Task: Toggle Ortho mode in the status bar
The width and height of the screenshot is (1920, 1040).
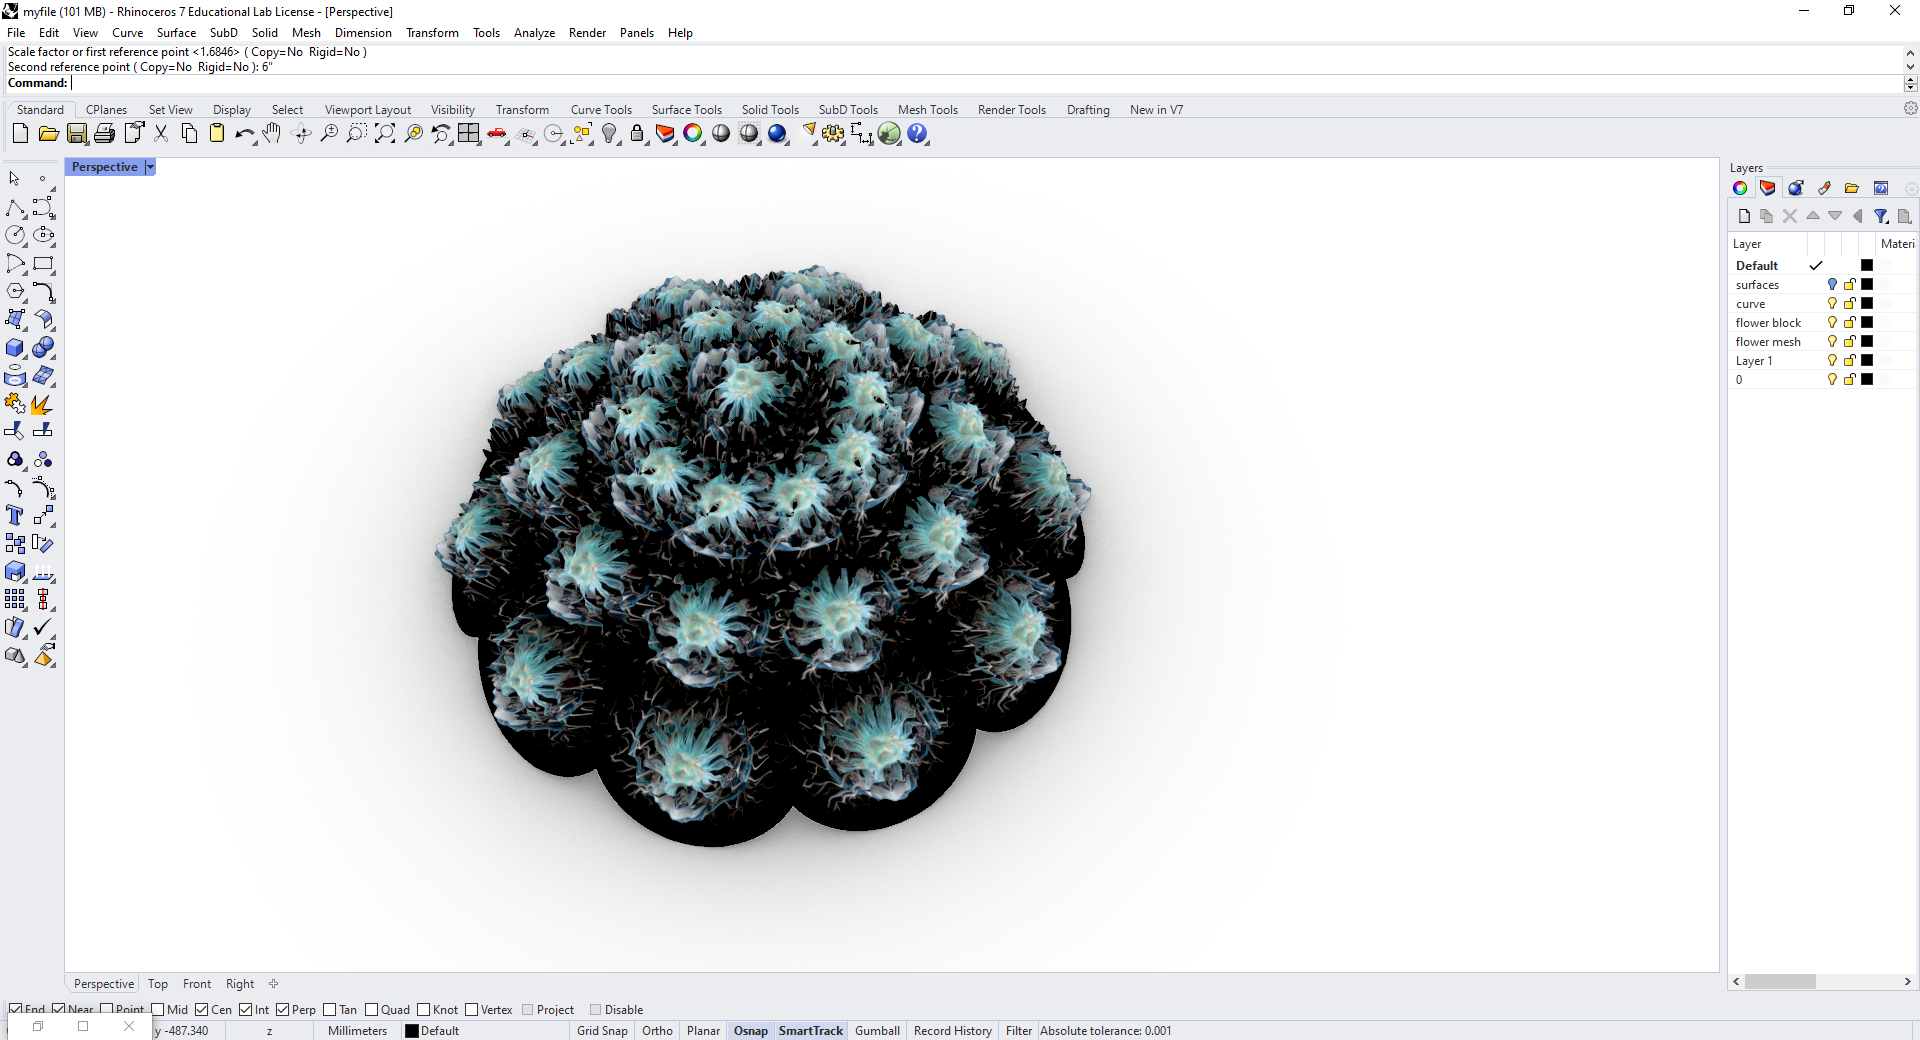Action: [x=657, y=1031]
